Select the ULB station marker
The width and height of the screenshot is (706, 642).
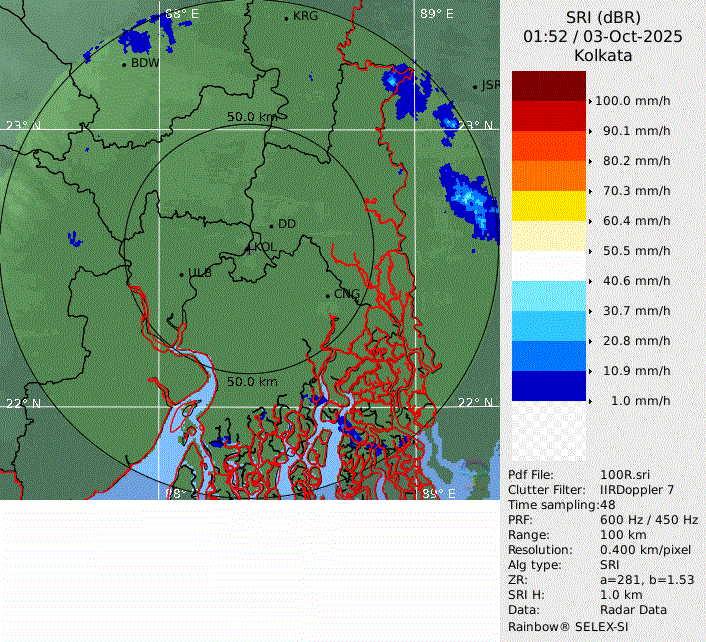tap(181, 273)
